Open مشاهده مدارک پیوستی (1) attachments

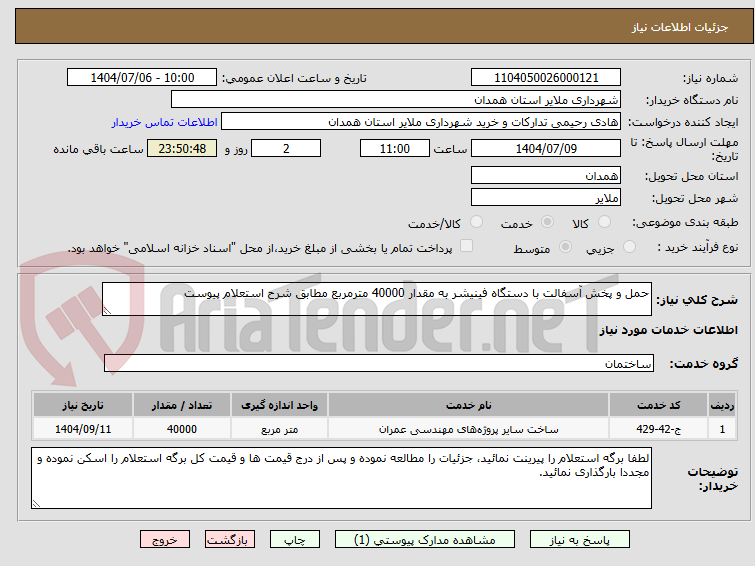click(425, 540)
